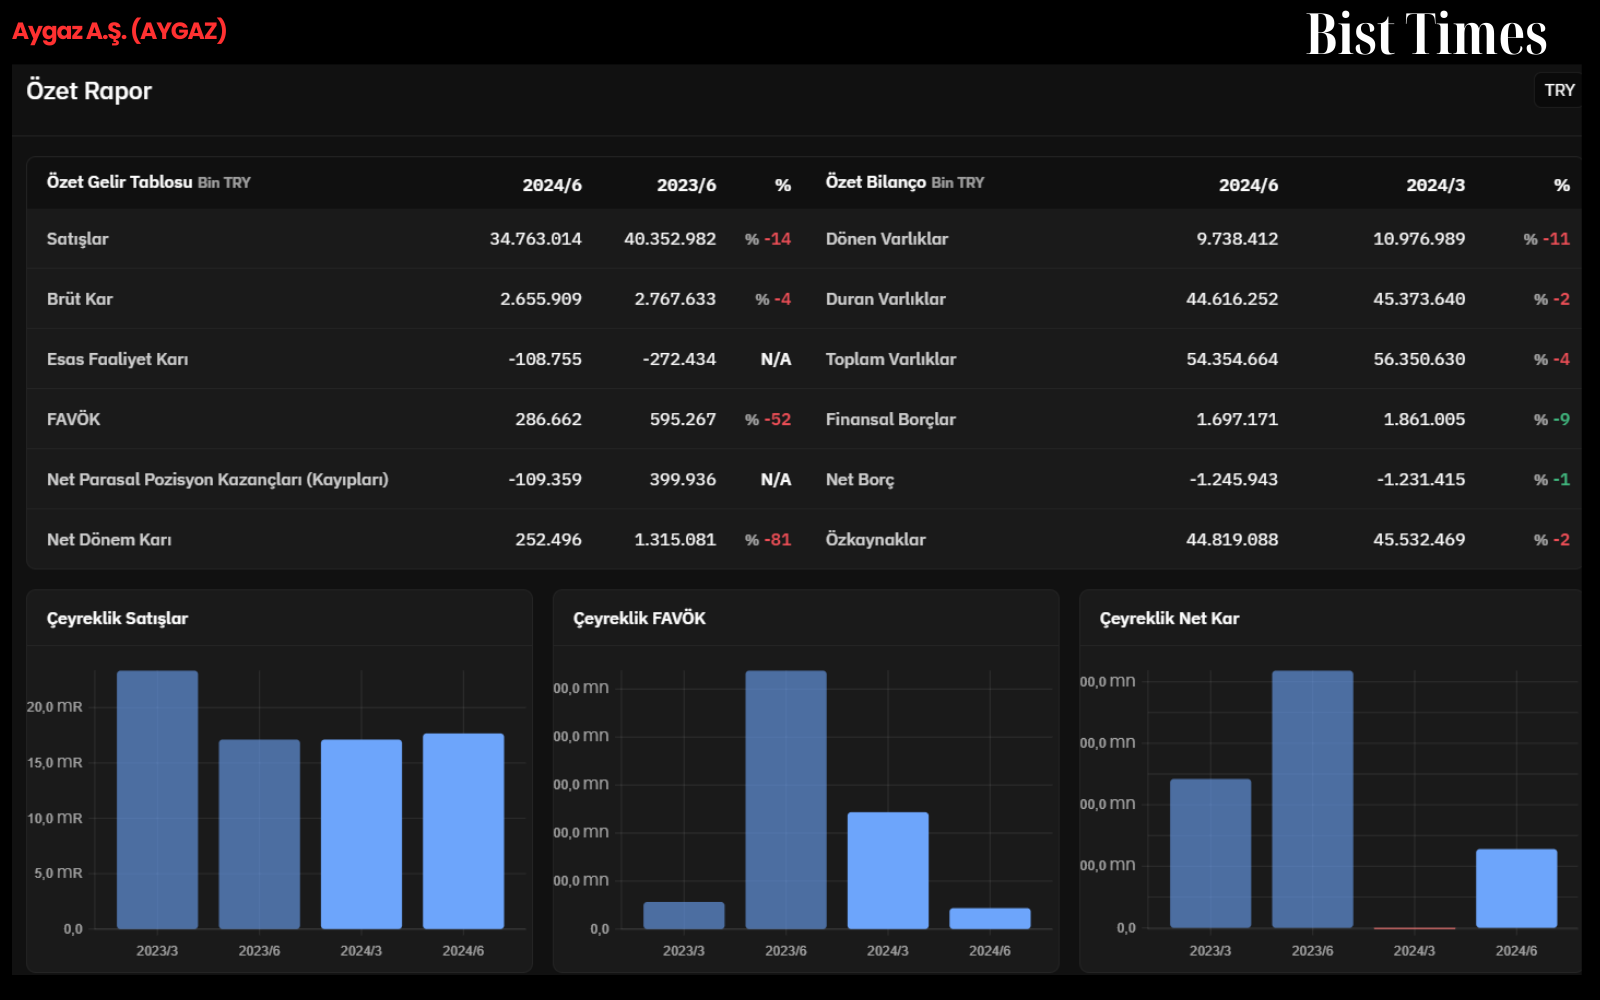Click the 2023/3 bar in Çeyreklik Satışlar

point(157,800)
